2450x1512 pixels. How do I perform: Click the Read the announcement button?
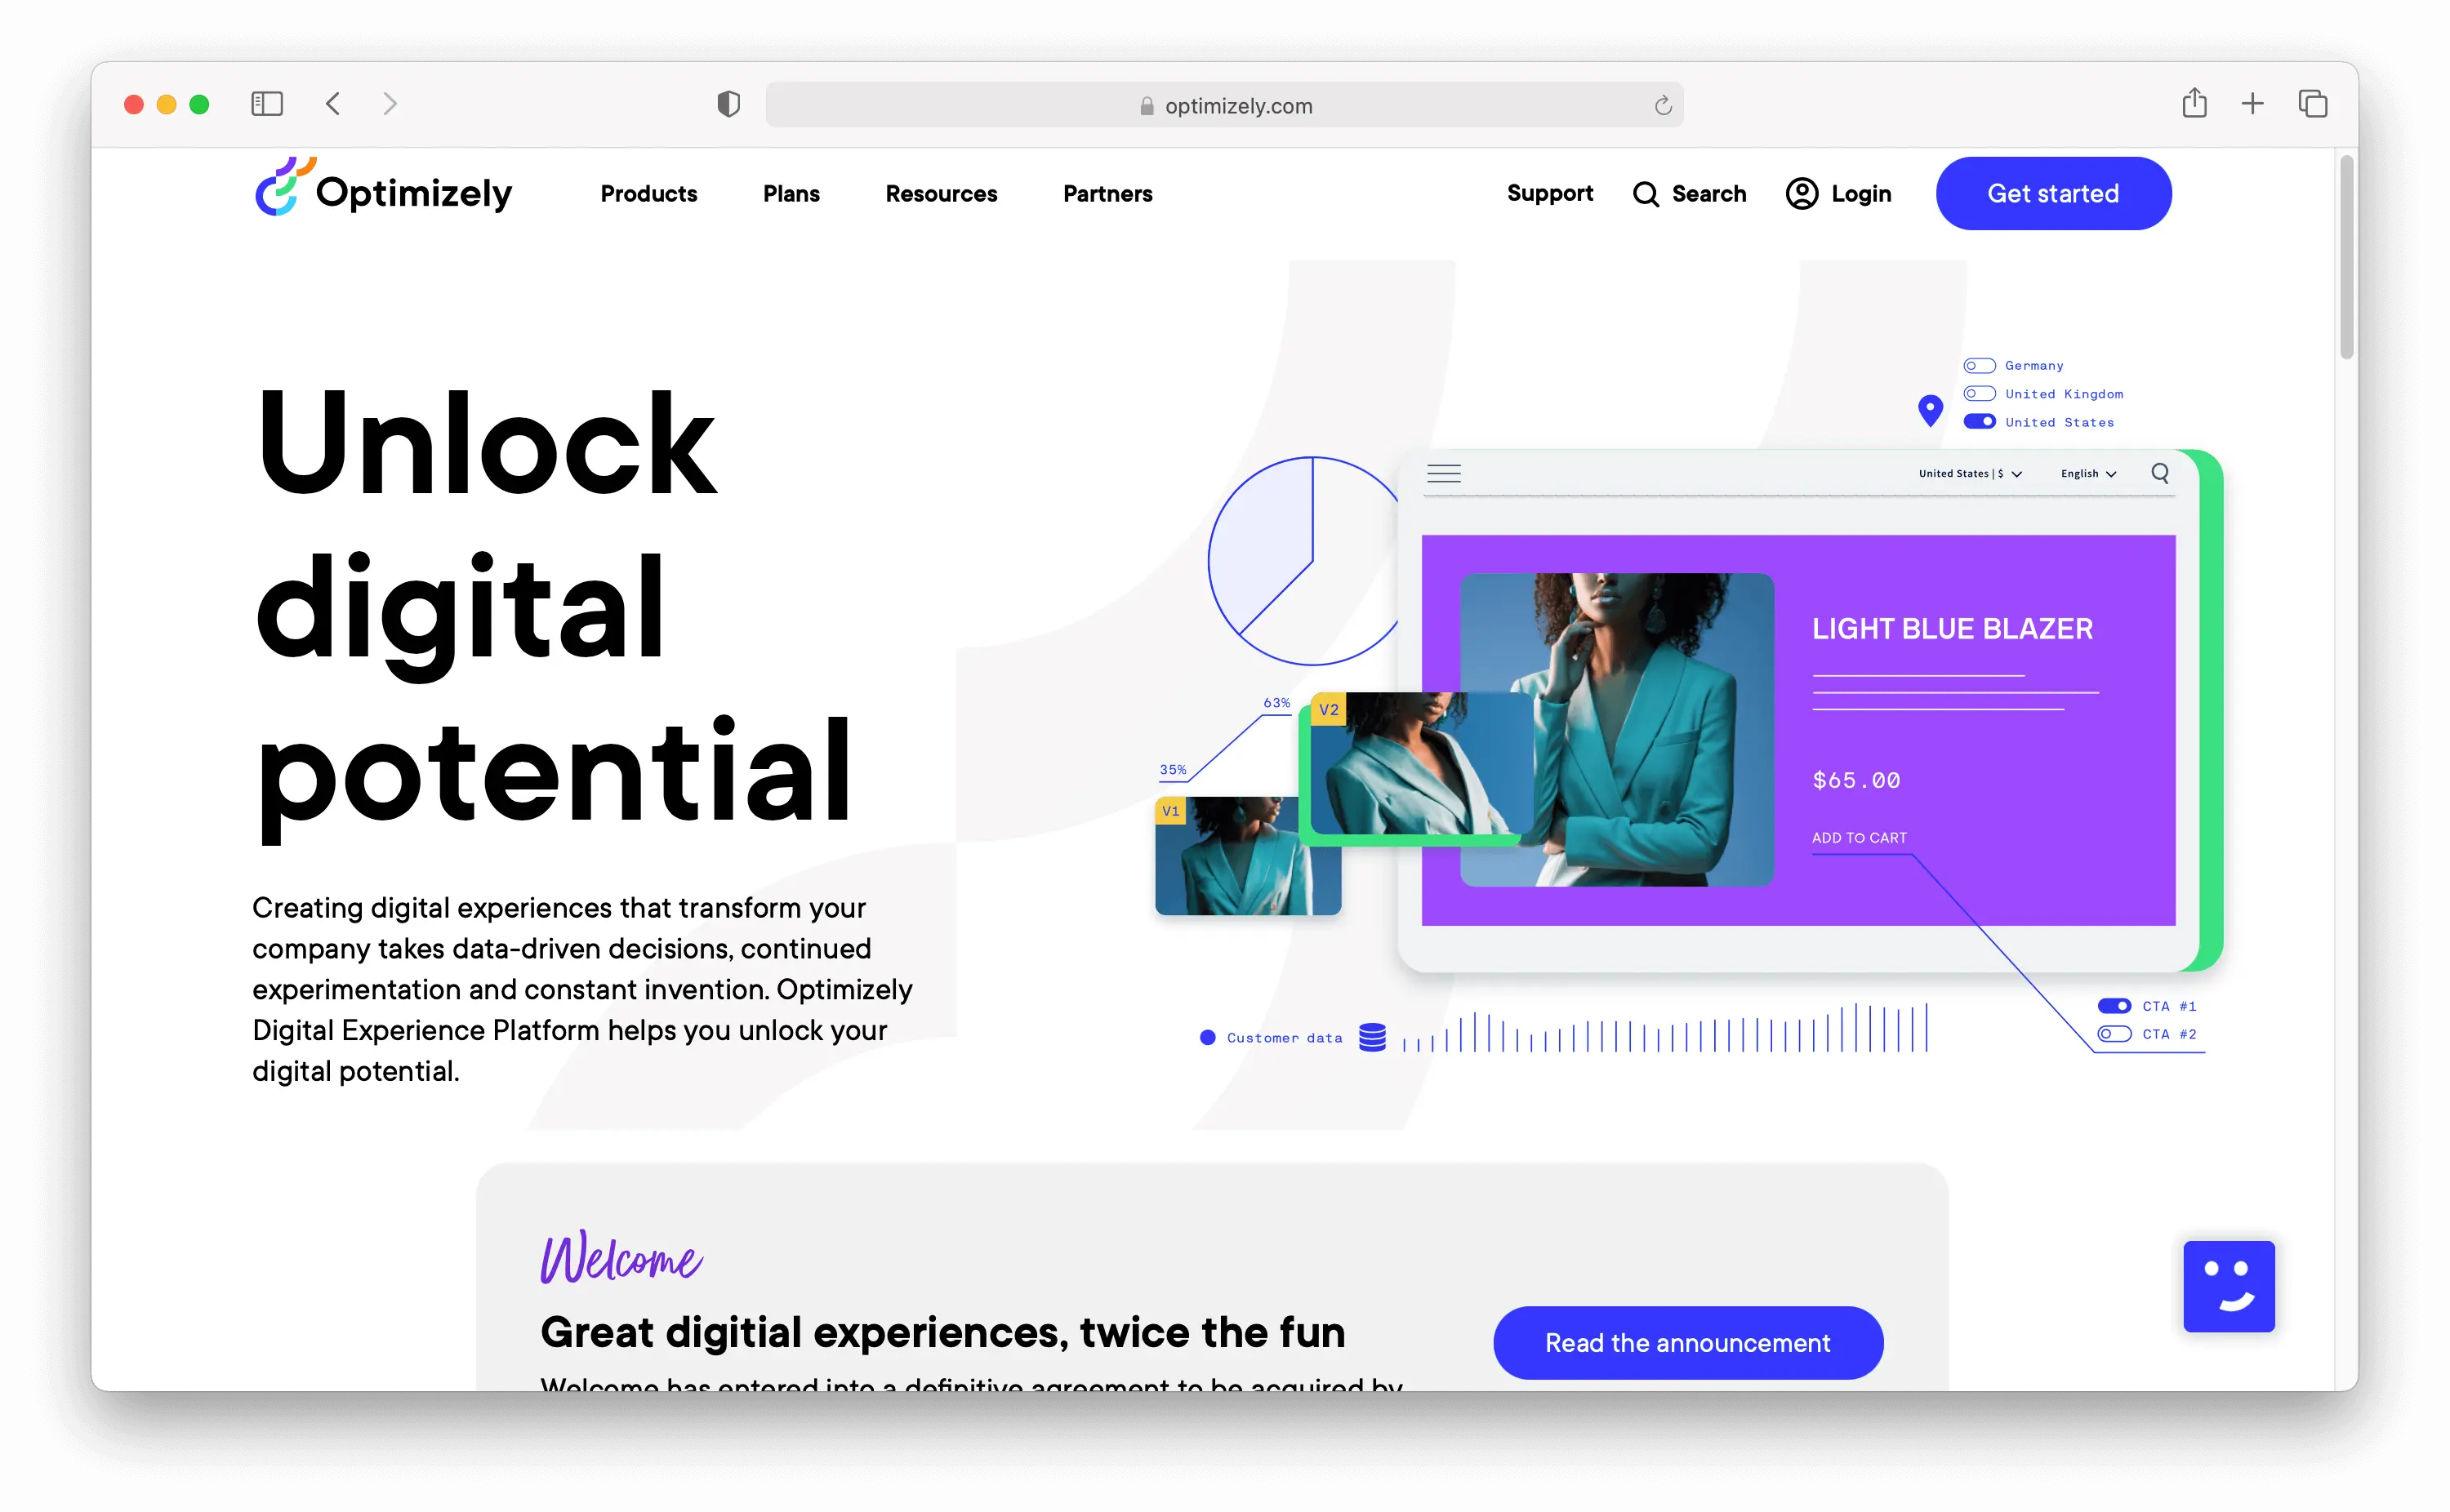pyautogui.click(x=1687, y=1342)
